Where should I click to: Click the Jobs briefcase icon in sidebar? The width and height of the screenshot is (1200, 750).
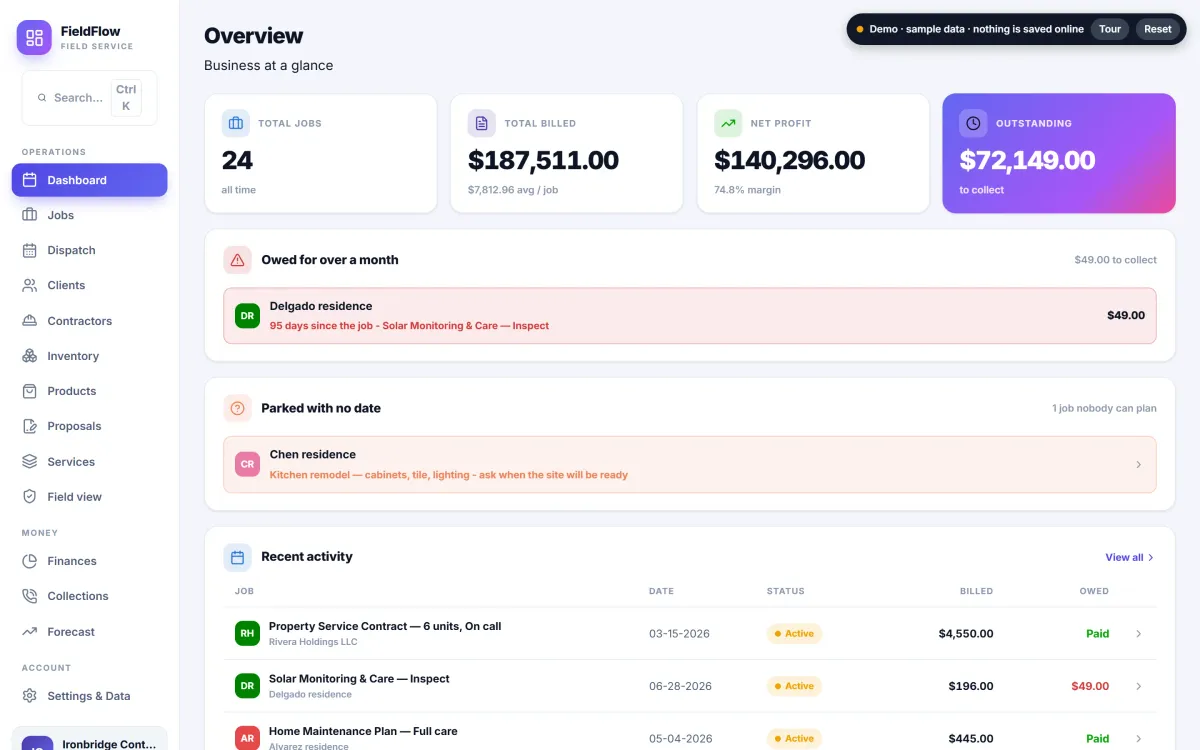tap(30, 215)
